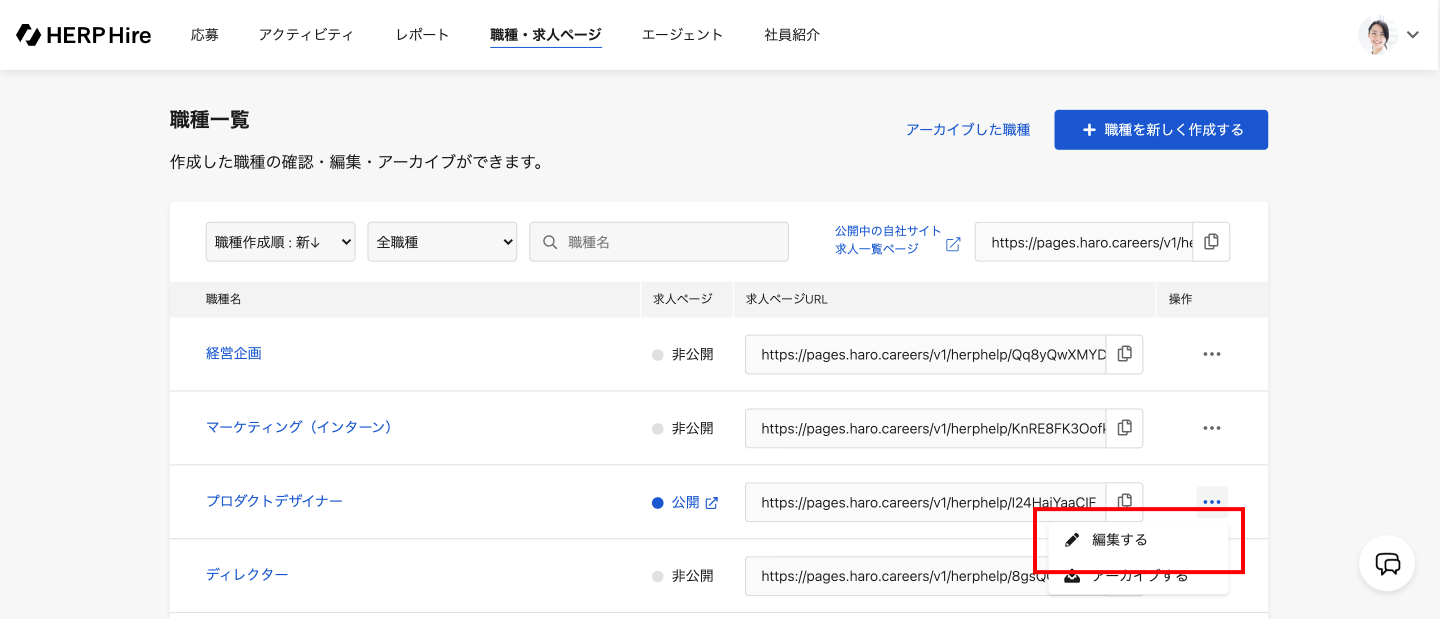The width and height of the screenshot is (1440, 619).
Task: Copy the マーケティング（インターン） job page URL
Action: click(x=1124, y=428)
